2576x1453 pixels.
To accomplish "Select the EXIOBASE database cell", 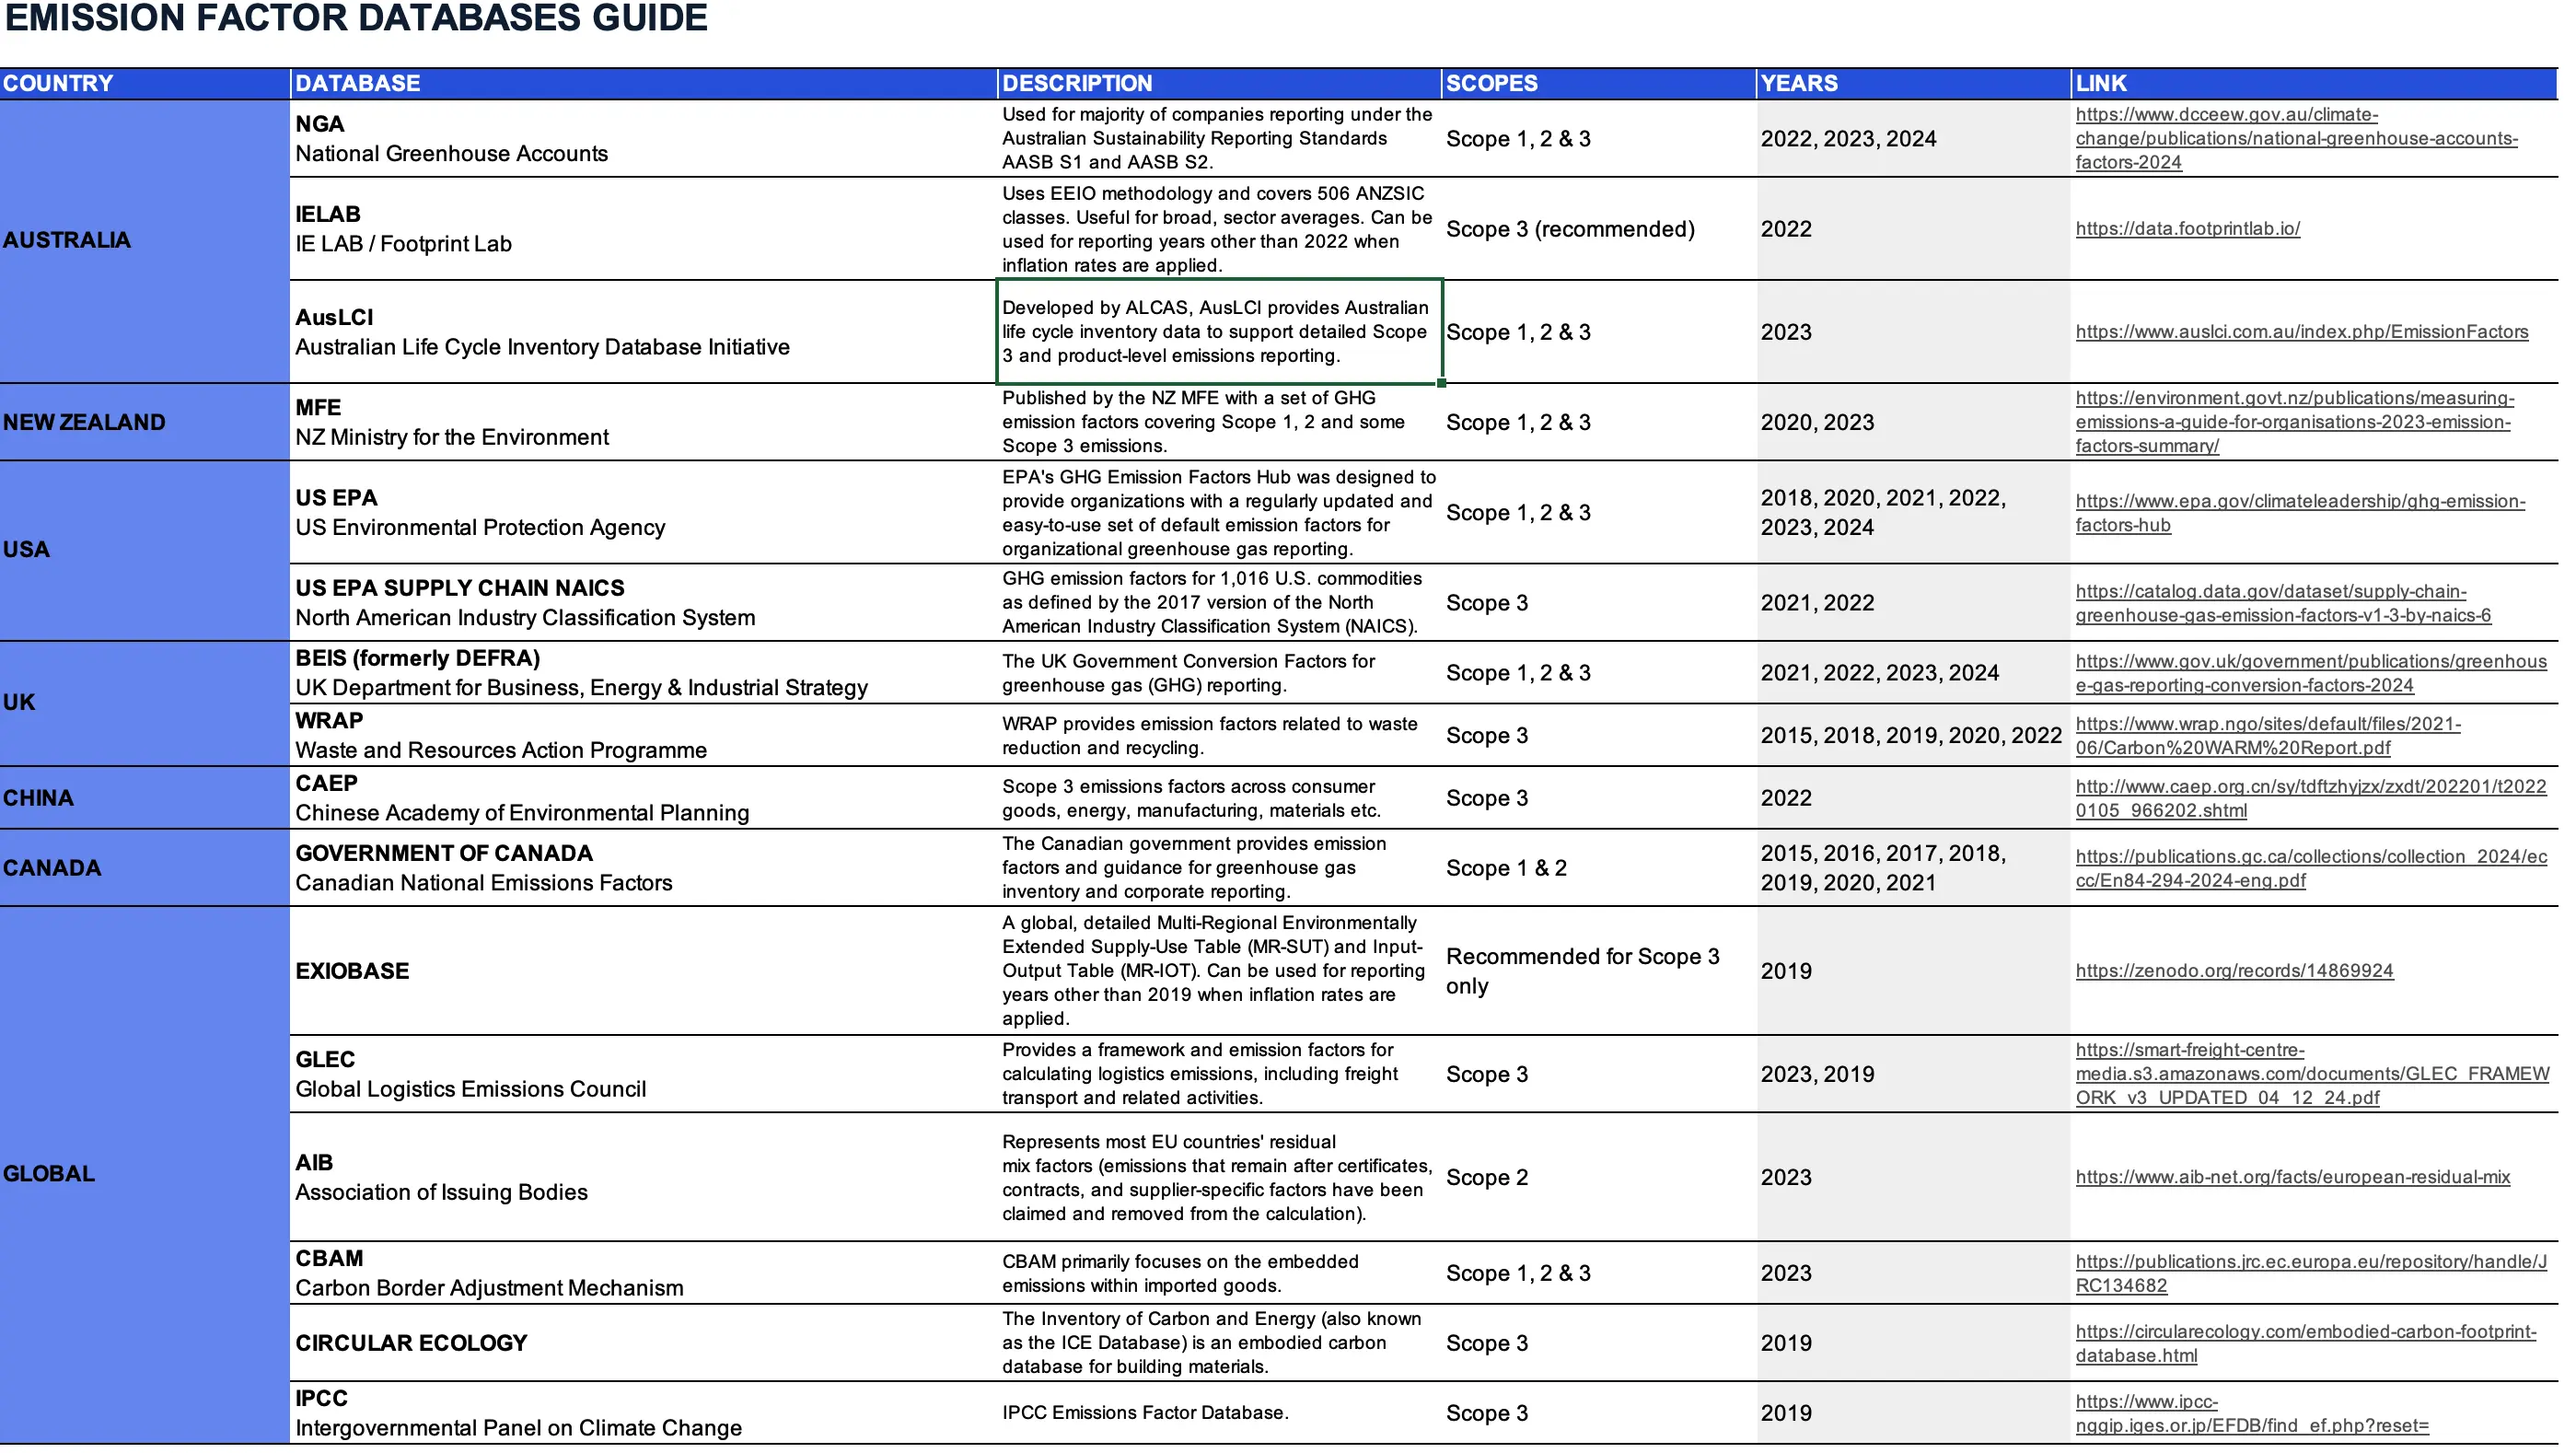I will [x=644, y=971].
